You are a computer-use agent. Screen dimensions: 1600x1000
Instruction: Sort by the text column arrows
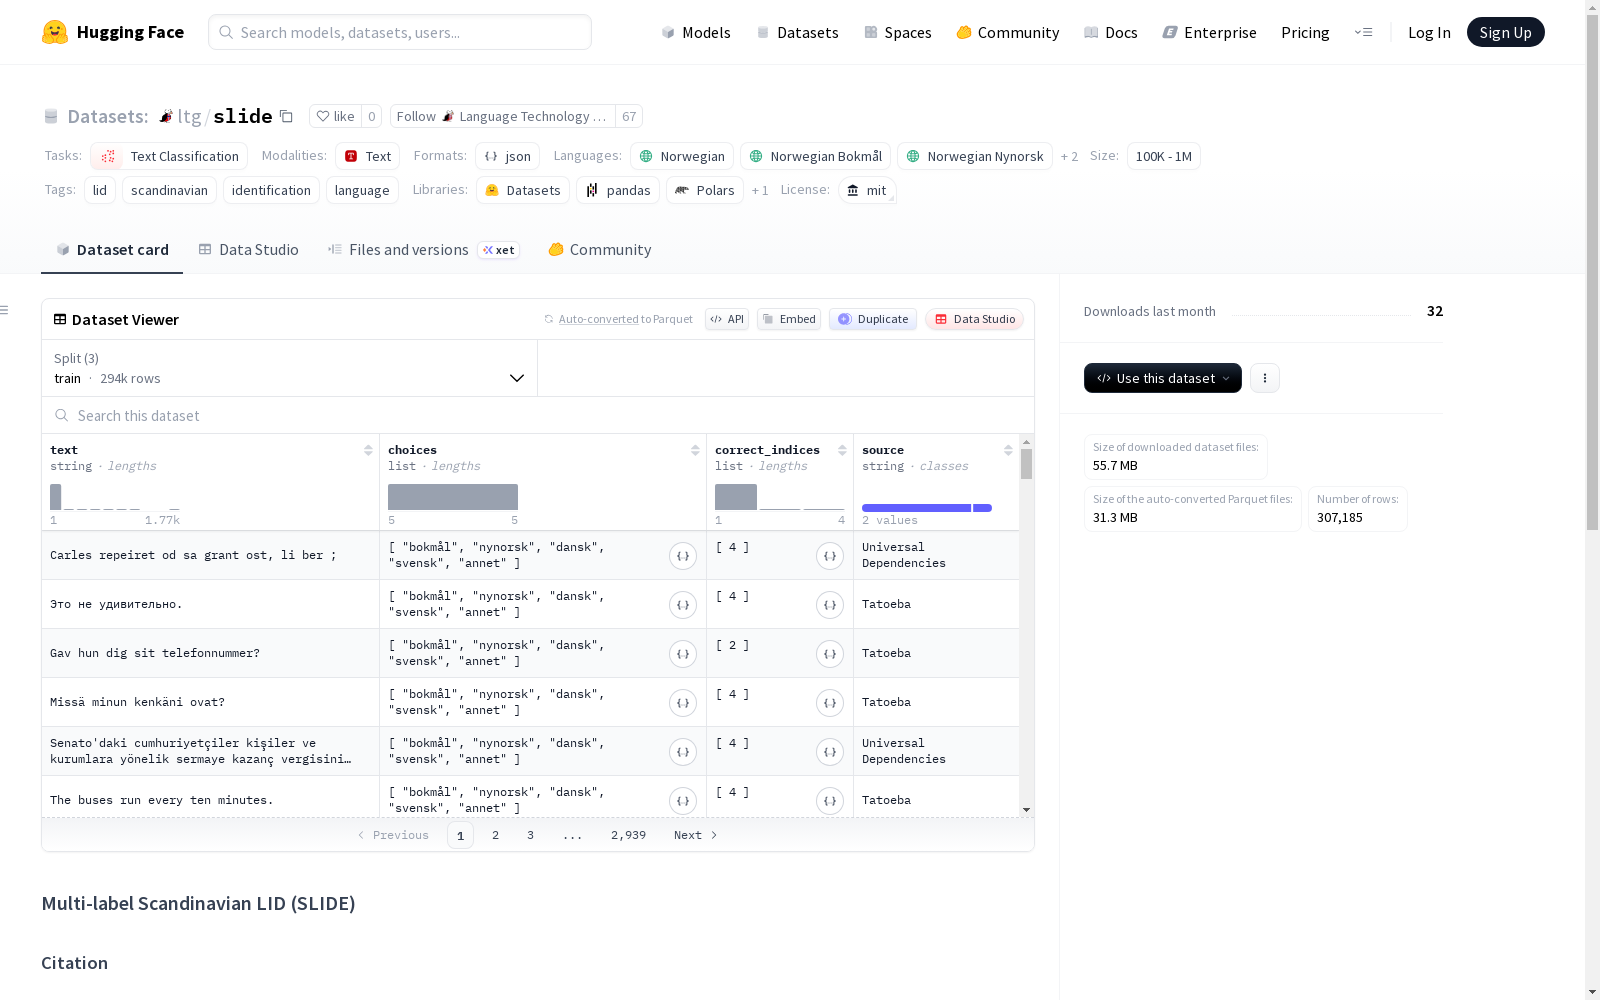click(368, 450)
